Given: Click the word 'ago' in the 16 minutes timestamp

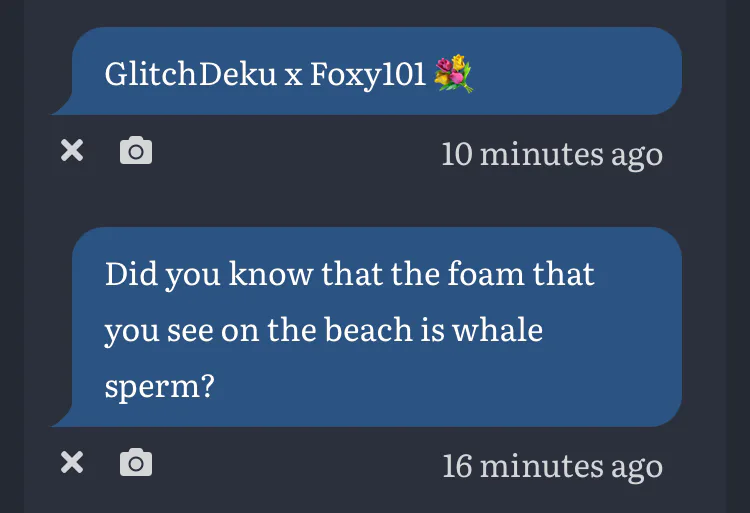Looking at the screenshot, I should click(637, 469).
